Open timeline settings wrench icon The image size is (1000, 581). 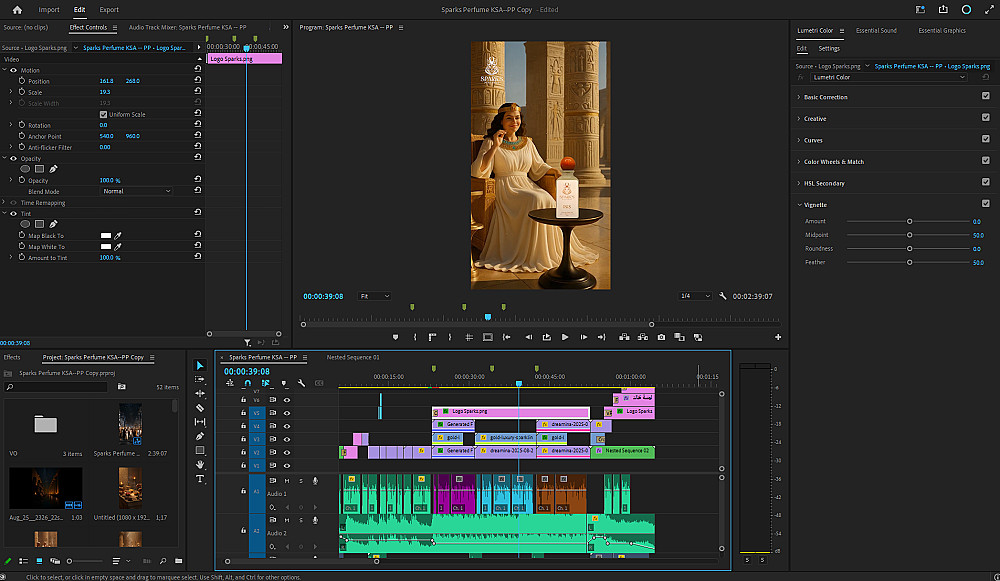point(301,383)
